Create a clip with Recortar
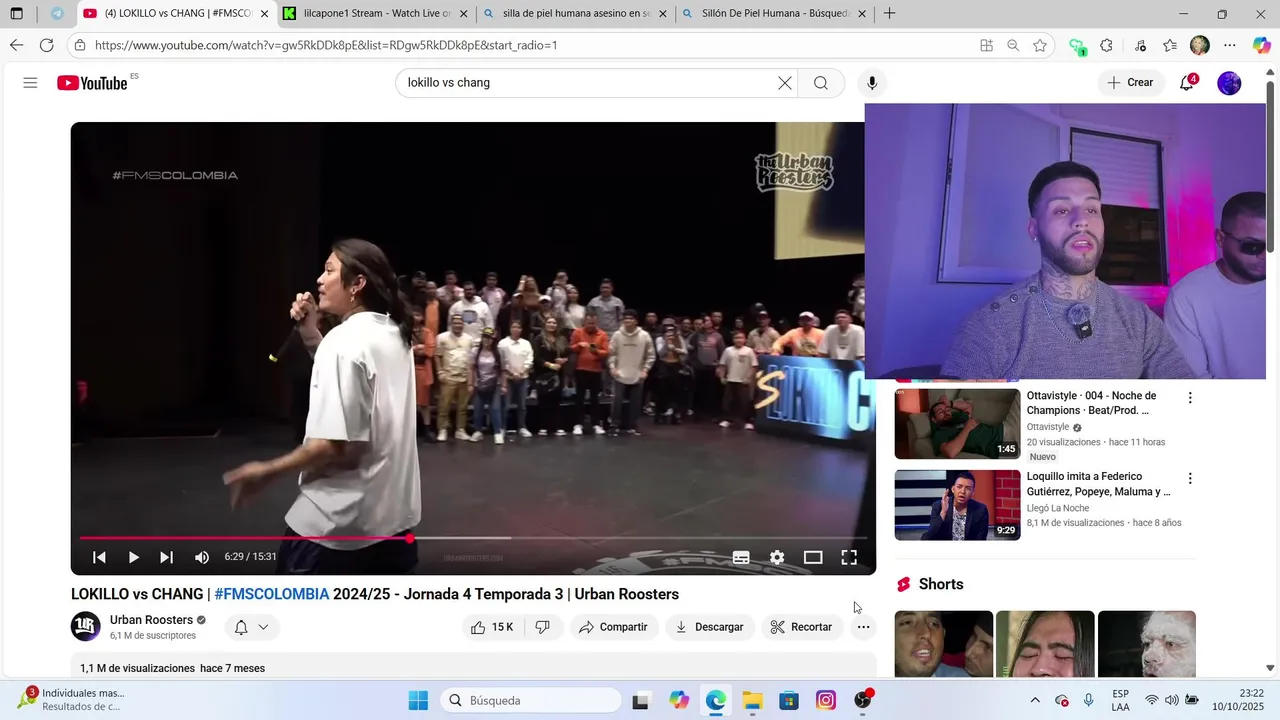The width and height of the screenshot is (1280, 720). coord(801,627)
